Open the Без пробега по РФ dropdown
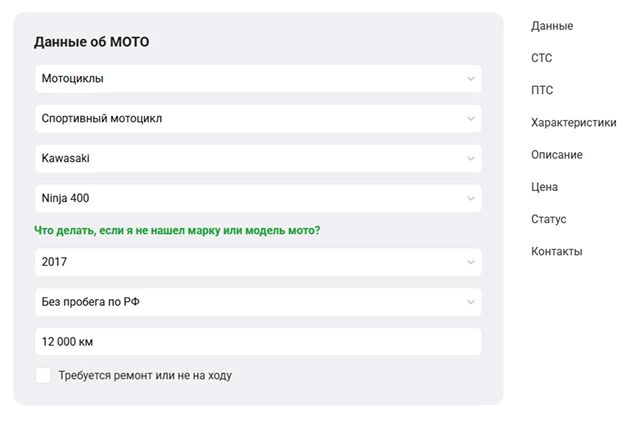Screen dimensions: 627x421 pyautogui.click(x=257, y=302)
